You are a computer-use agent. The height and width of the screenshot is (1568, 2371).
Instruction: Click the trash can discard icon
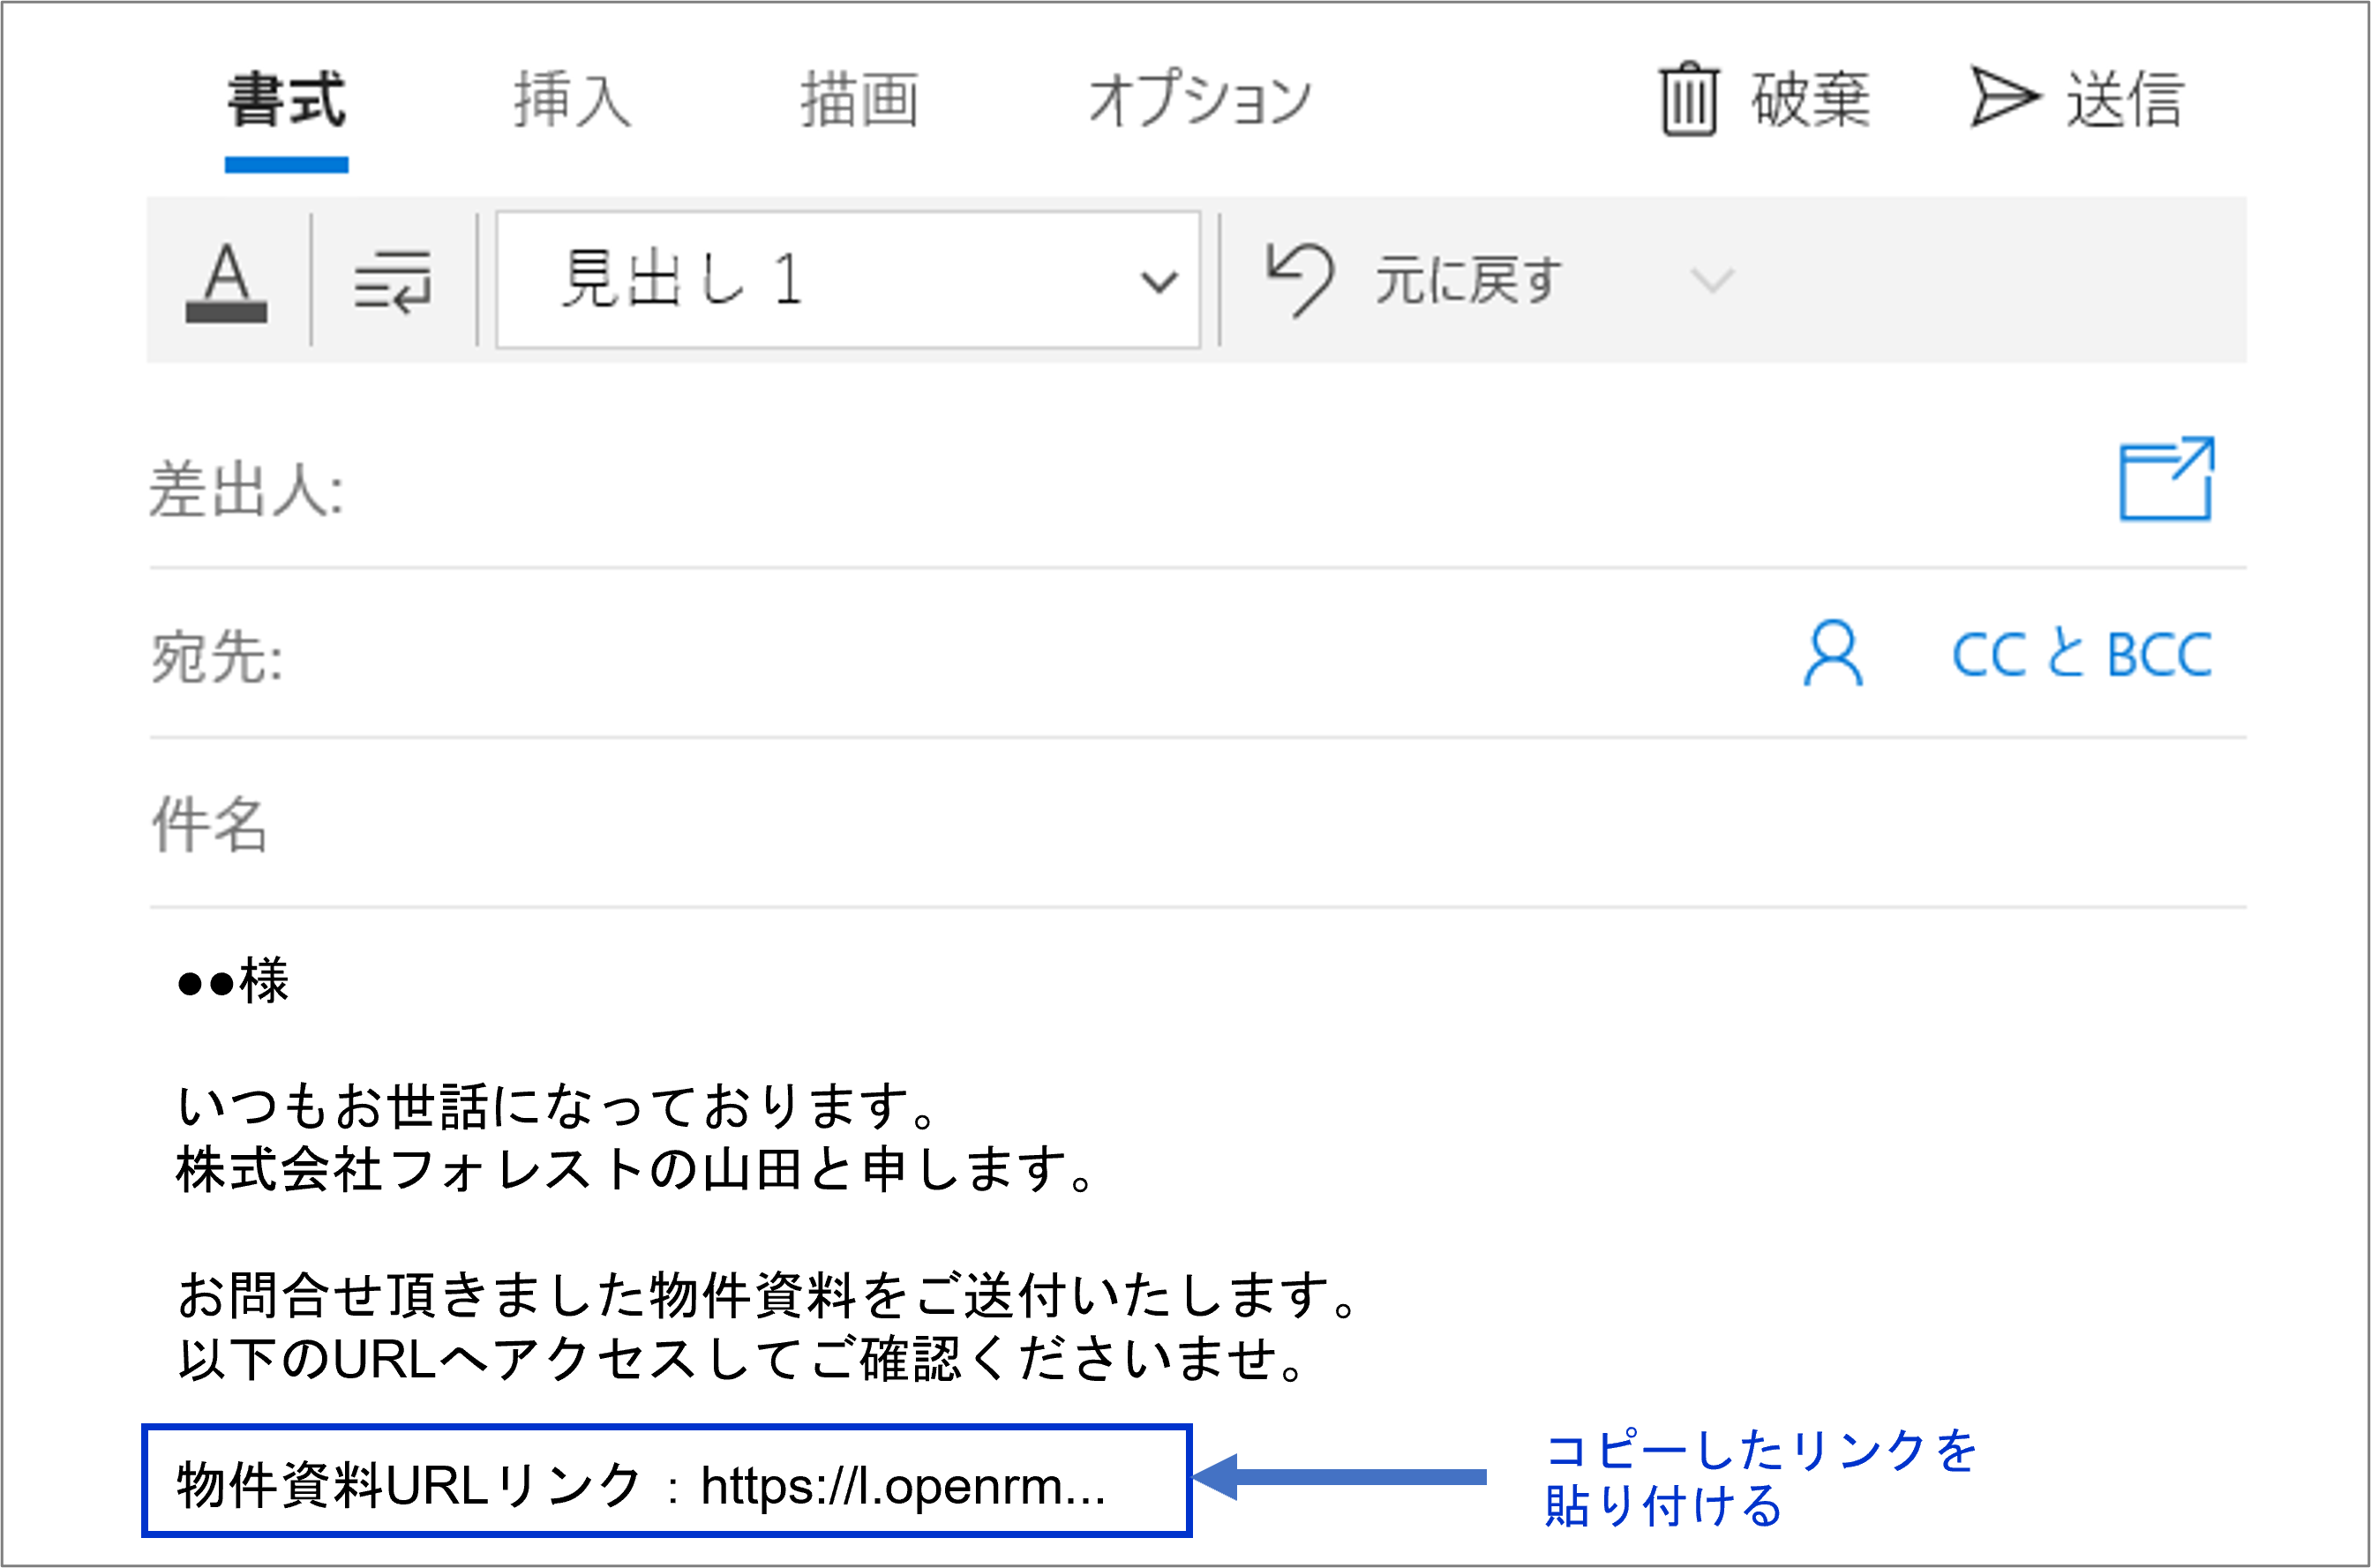1689,98
